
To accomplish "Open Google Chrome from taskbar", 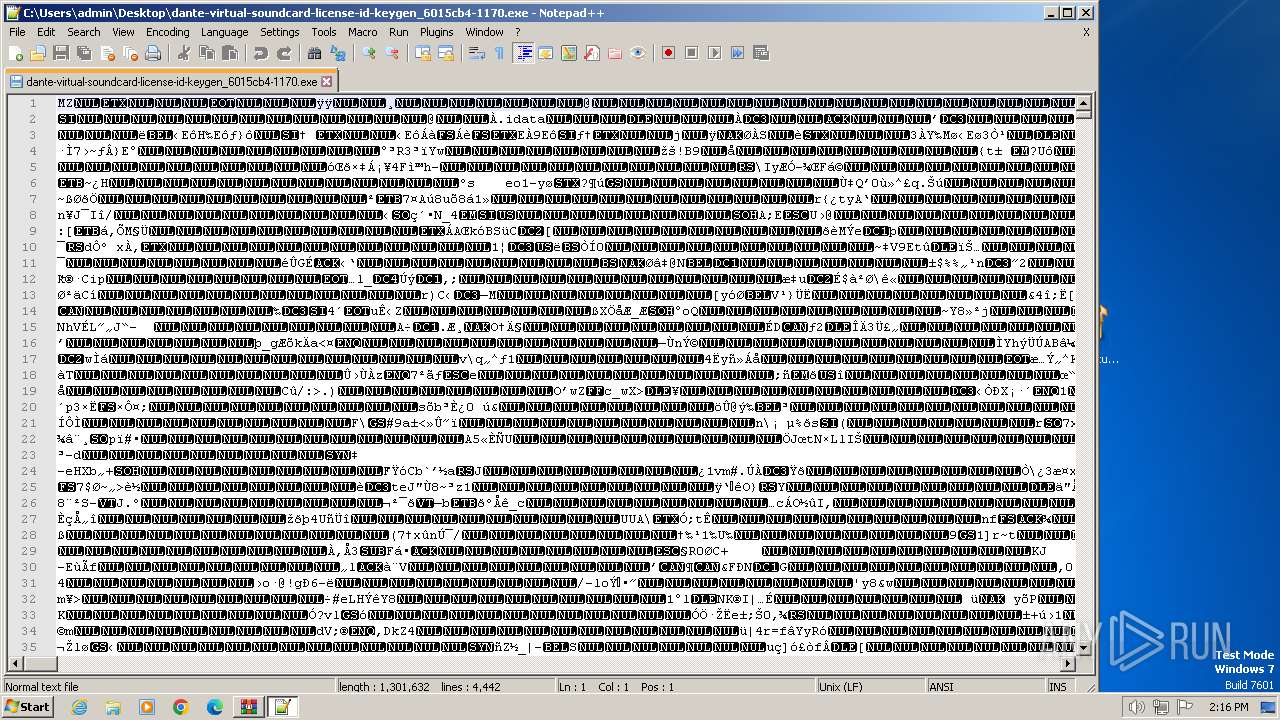I will click(181, 707).
